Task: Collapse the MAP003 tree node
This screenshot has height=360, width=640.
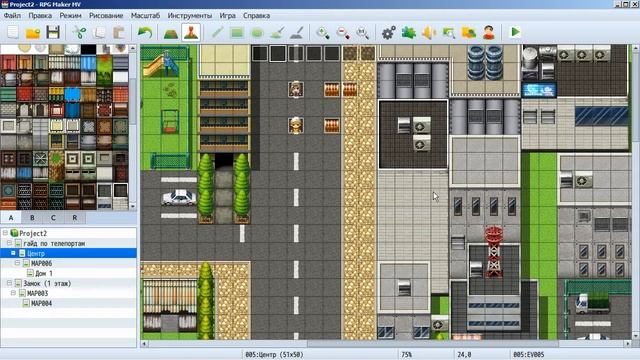Action: point(13,293)
